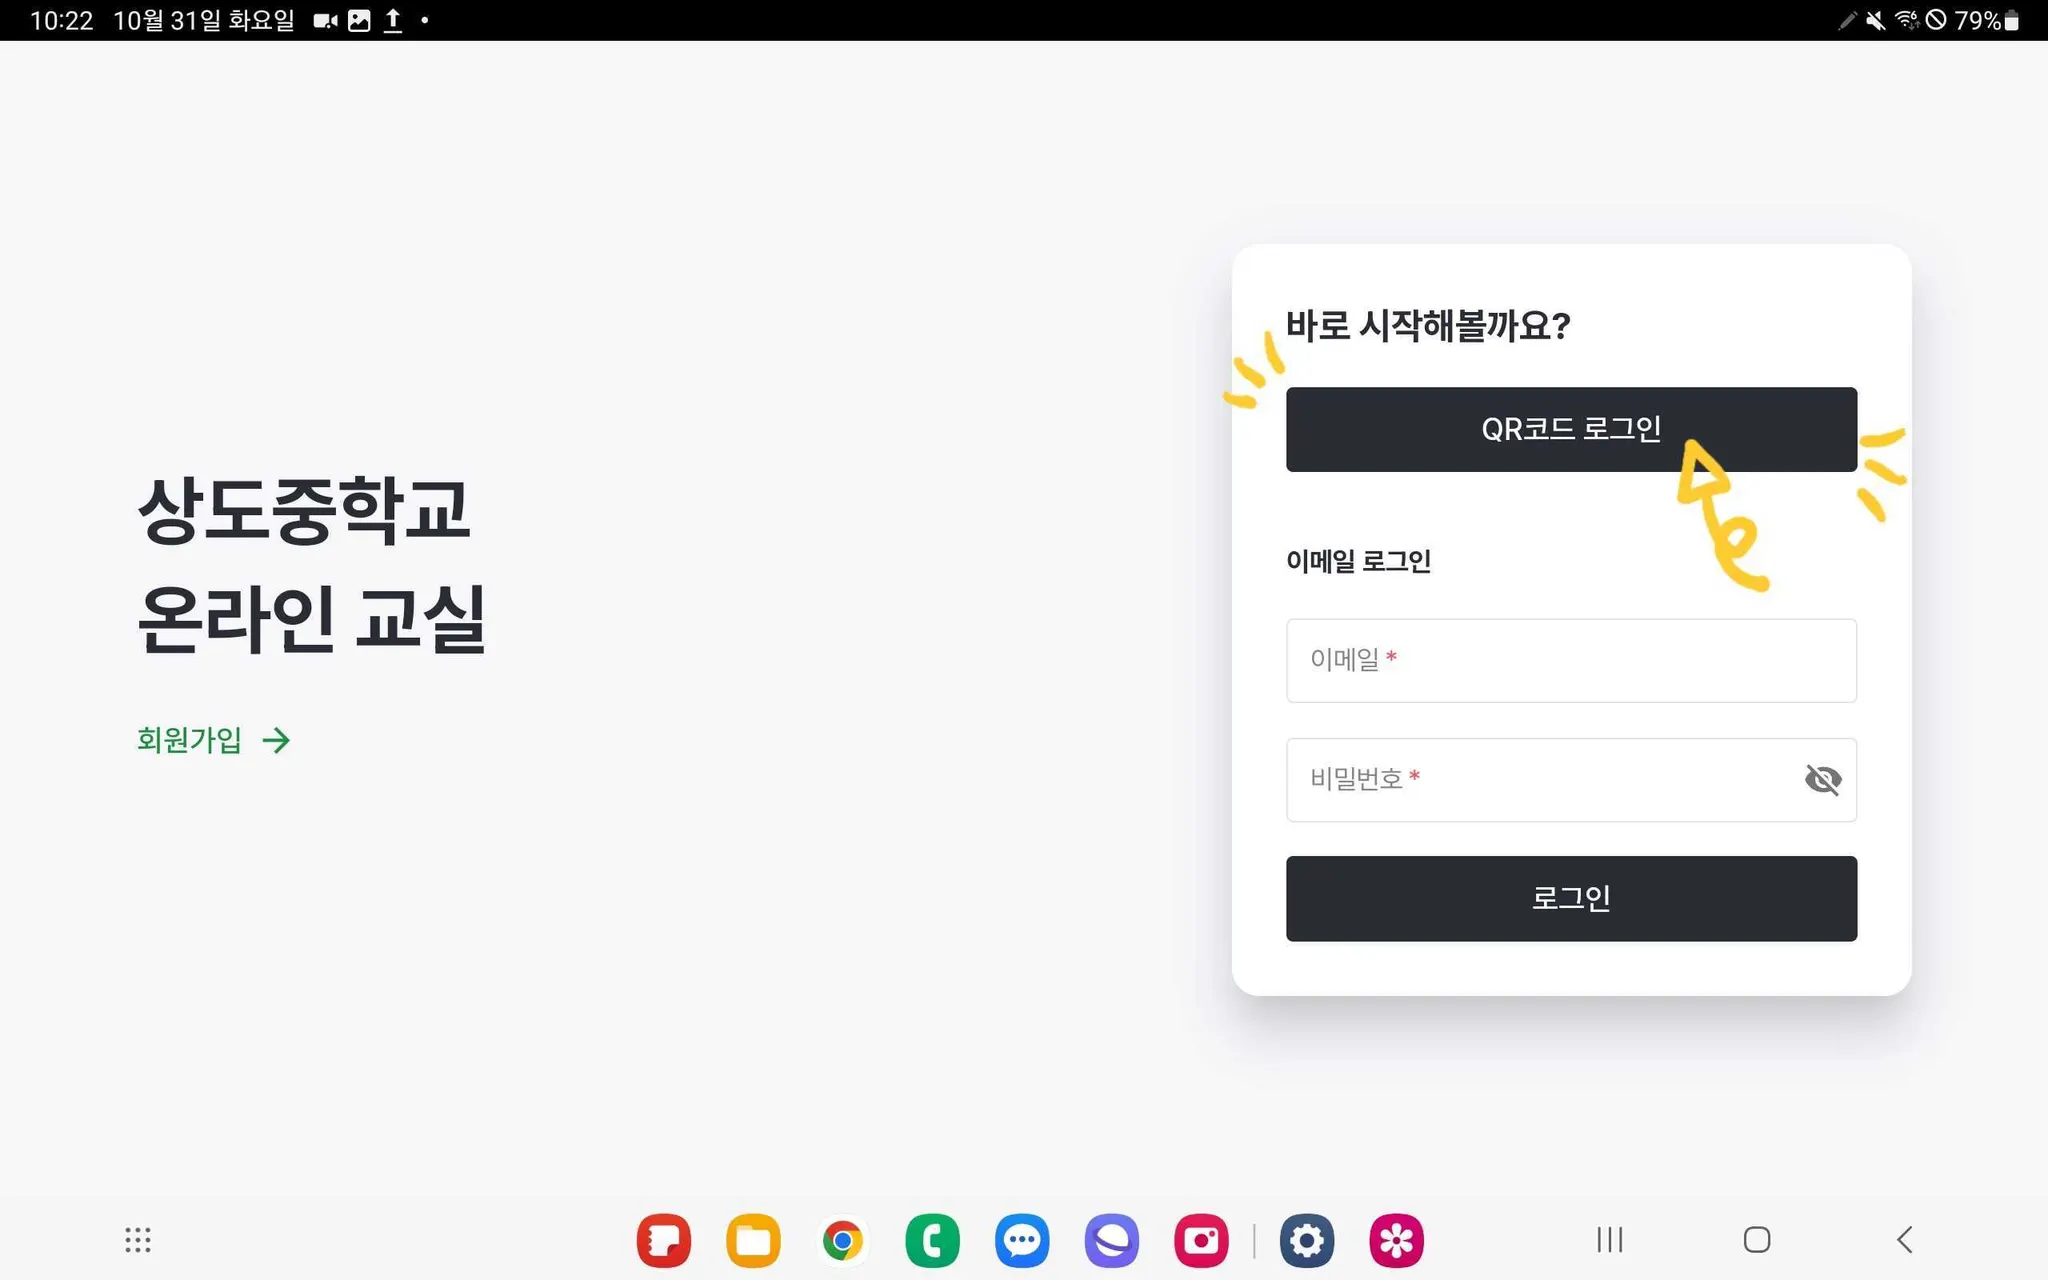Toggle password visibility eye icon
The image size is (2048, 1280).
pyautogui.click(x=1822, y=779)
